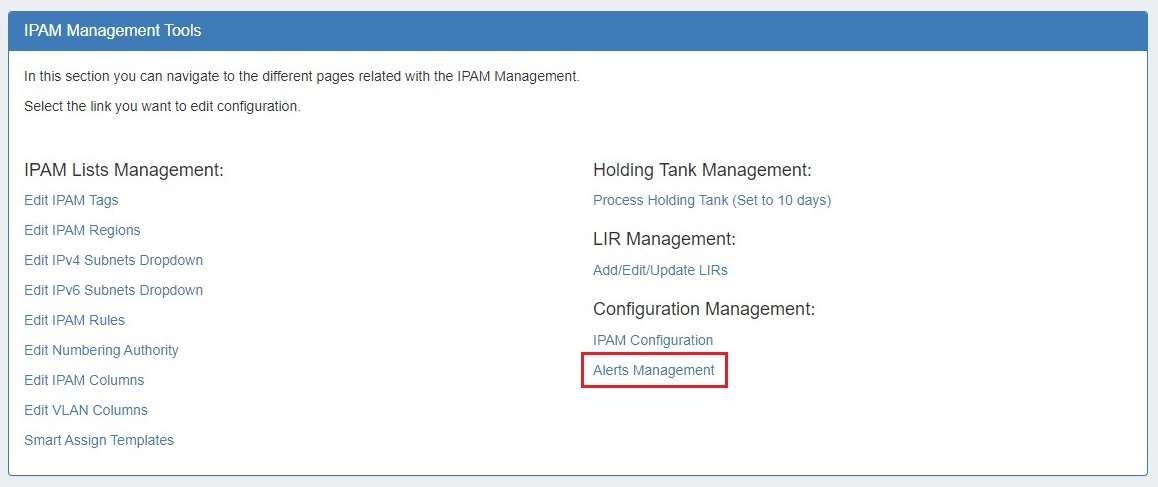Screen dimensions: 1158x487
Task: Click the 'In this section' description text
Action: [x=301, y=76]
